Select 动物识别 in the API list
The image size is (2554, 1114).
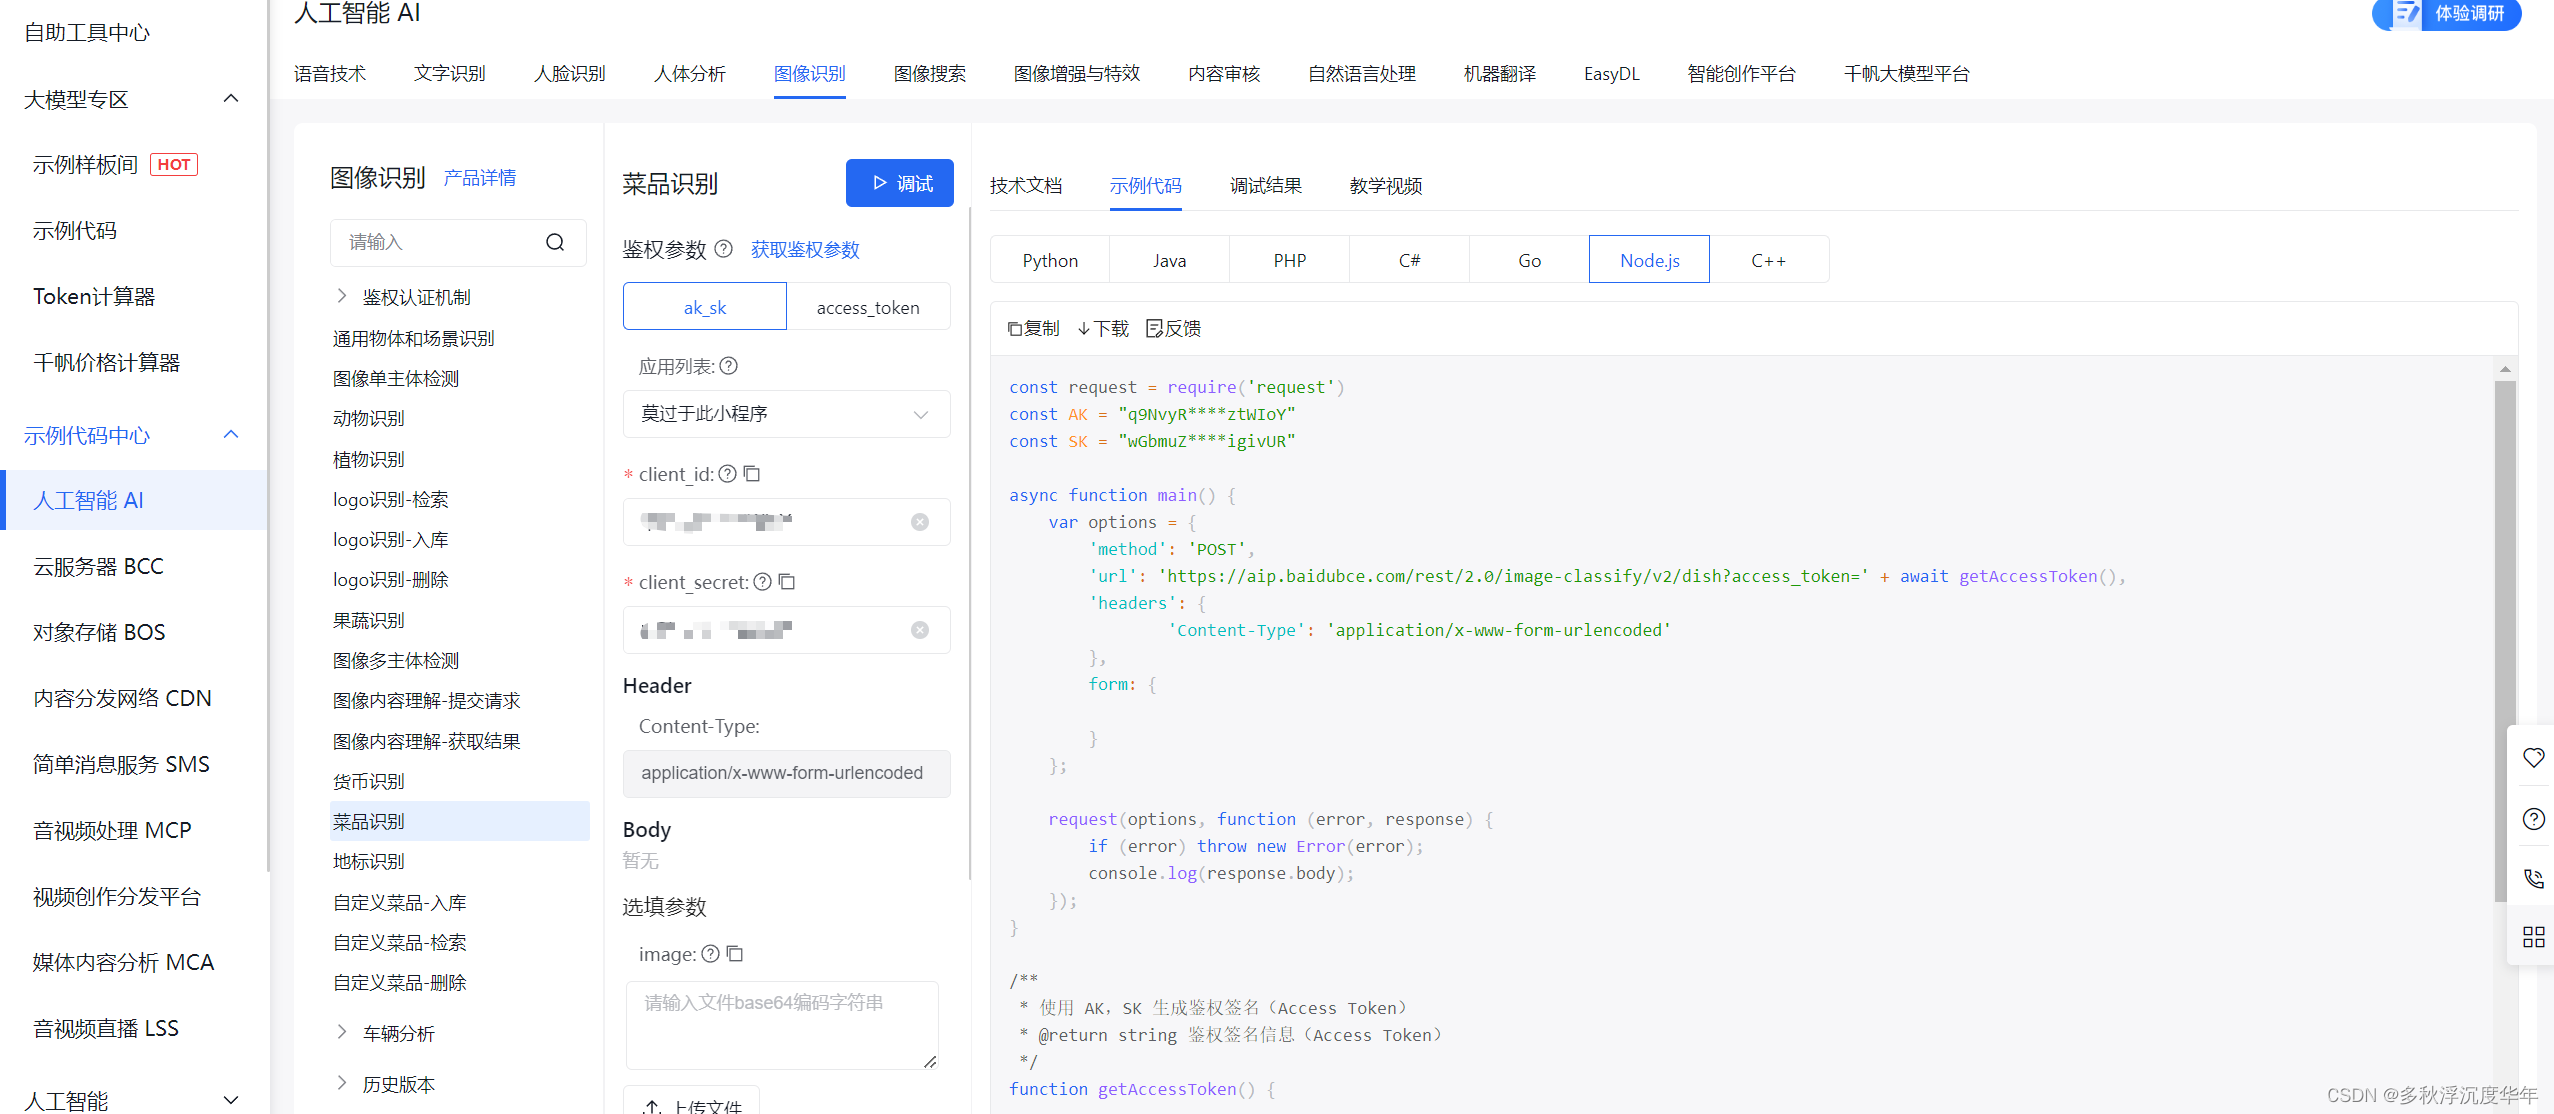click(x=369, y=419)
